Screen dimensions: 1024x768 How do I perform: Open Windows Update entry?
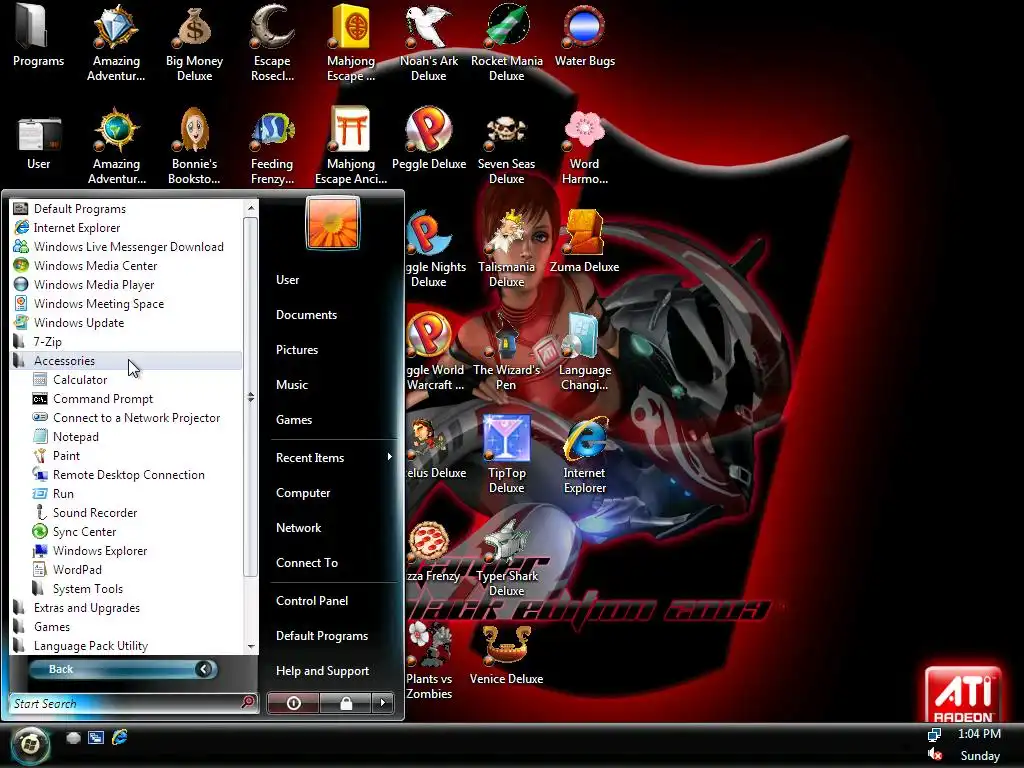click(126, 323)
